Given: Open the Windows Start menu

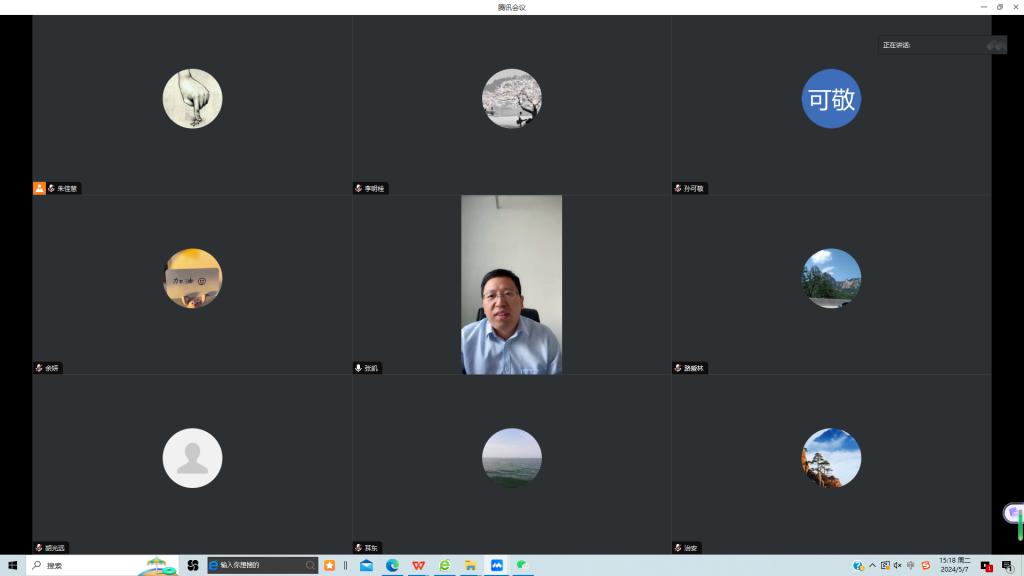Looking at the screenshot, I should tap(13, 565).
